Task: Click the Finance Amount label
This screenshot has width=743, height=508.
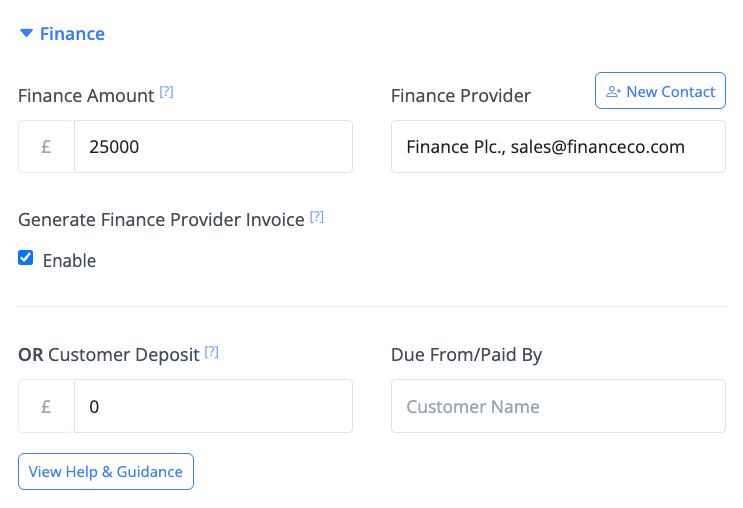Action: tap(86, 96)
